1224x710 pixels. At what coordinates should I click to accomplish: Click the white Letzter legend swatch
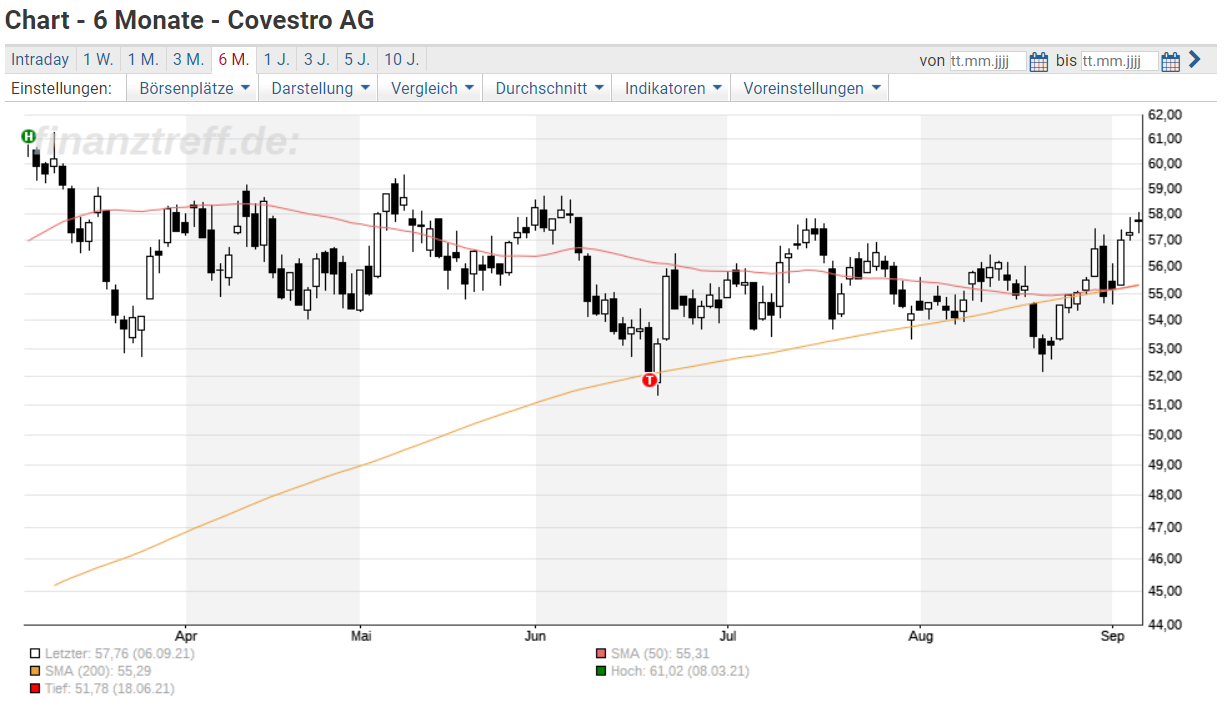point(36,654)
